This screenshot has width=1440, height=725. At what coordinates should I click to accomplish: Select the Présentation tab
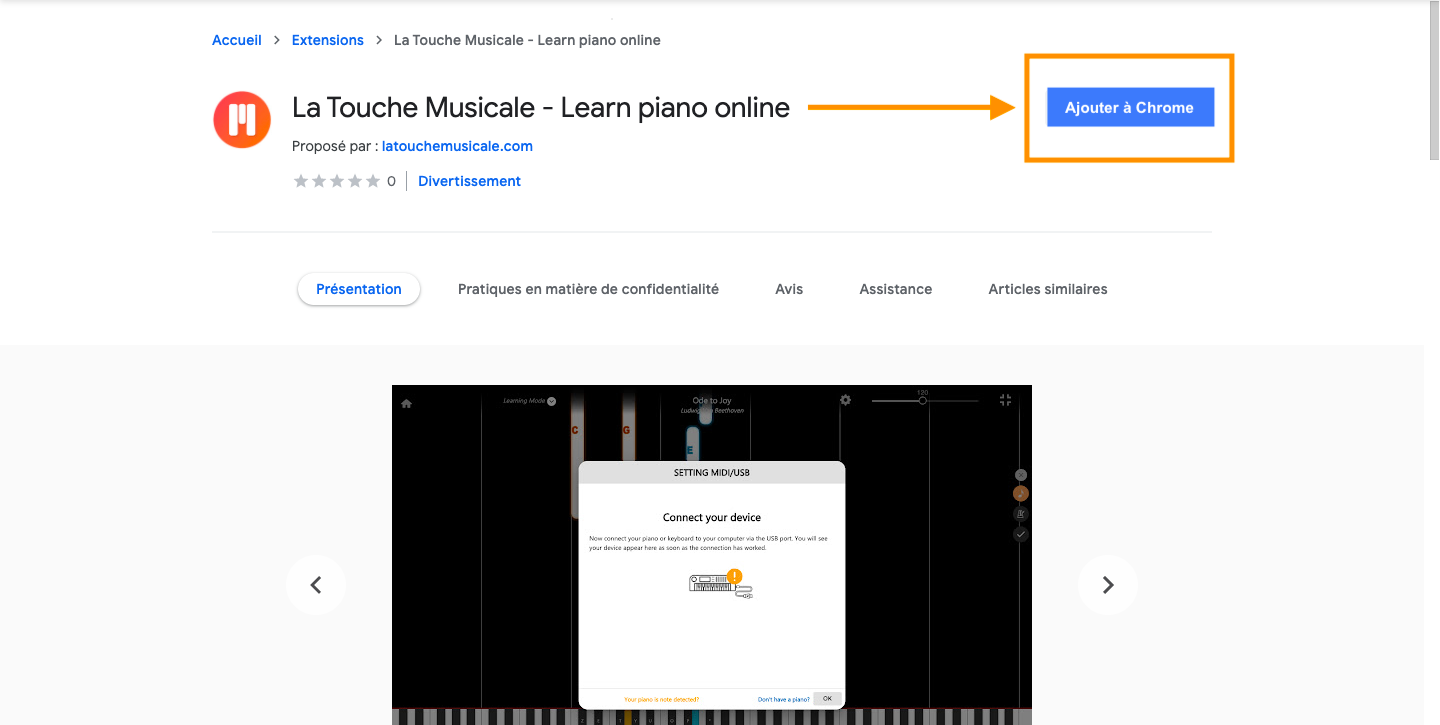pos(359,289)
